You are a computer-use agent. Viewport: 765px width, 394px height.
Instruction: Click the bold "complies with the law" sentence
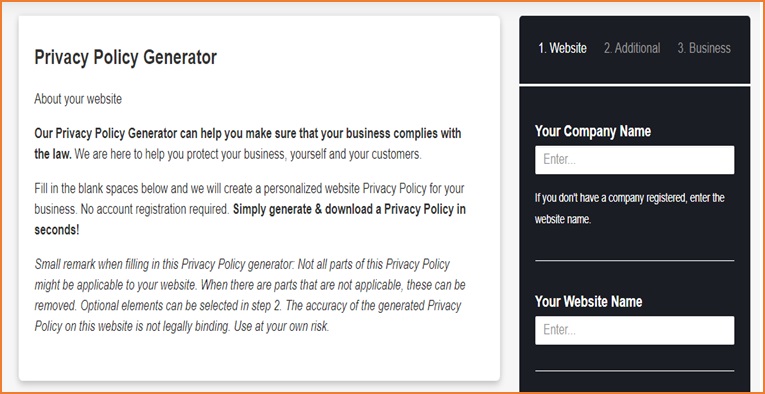click(247, 143)
